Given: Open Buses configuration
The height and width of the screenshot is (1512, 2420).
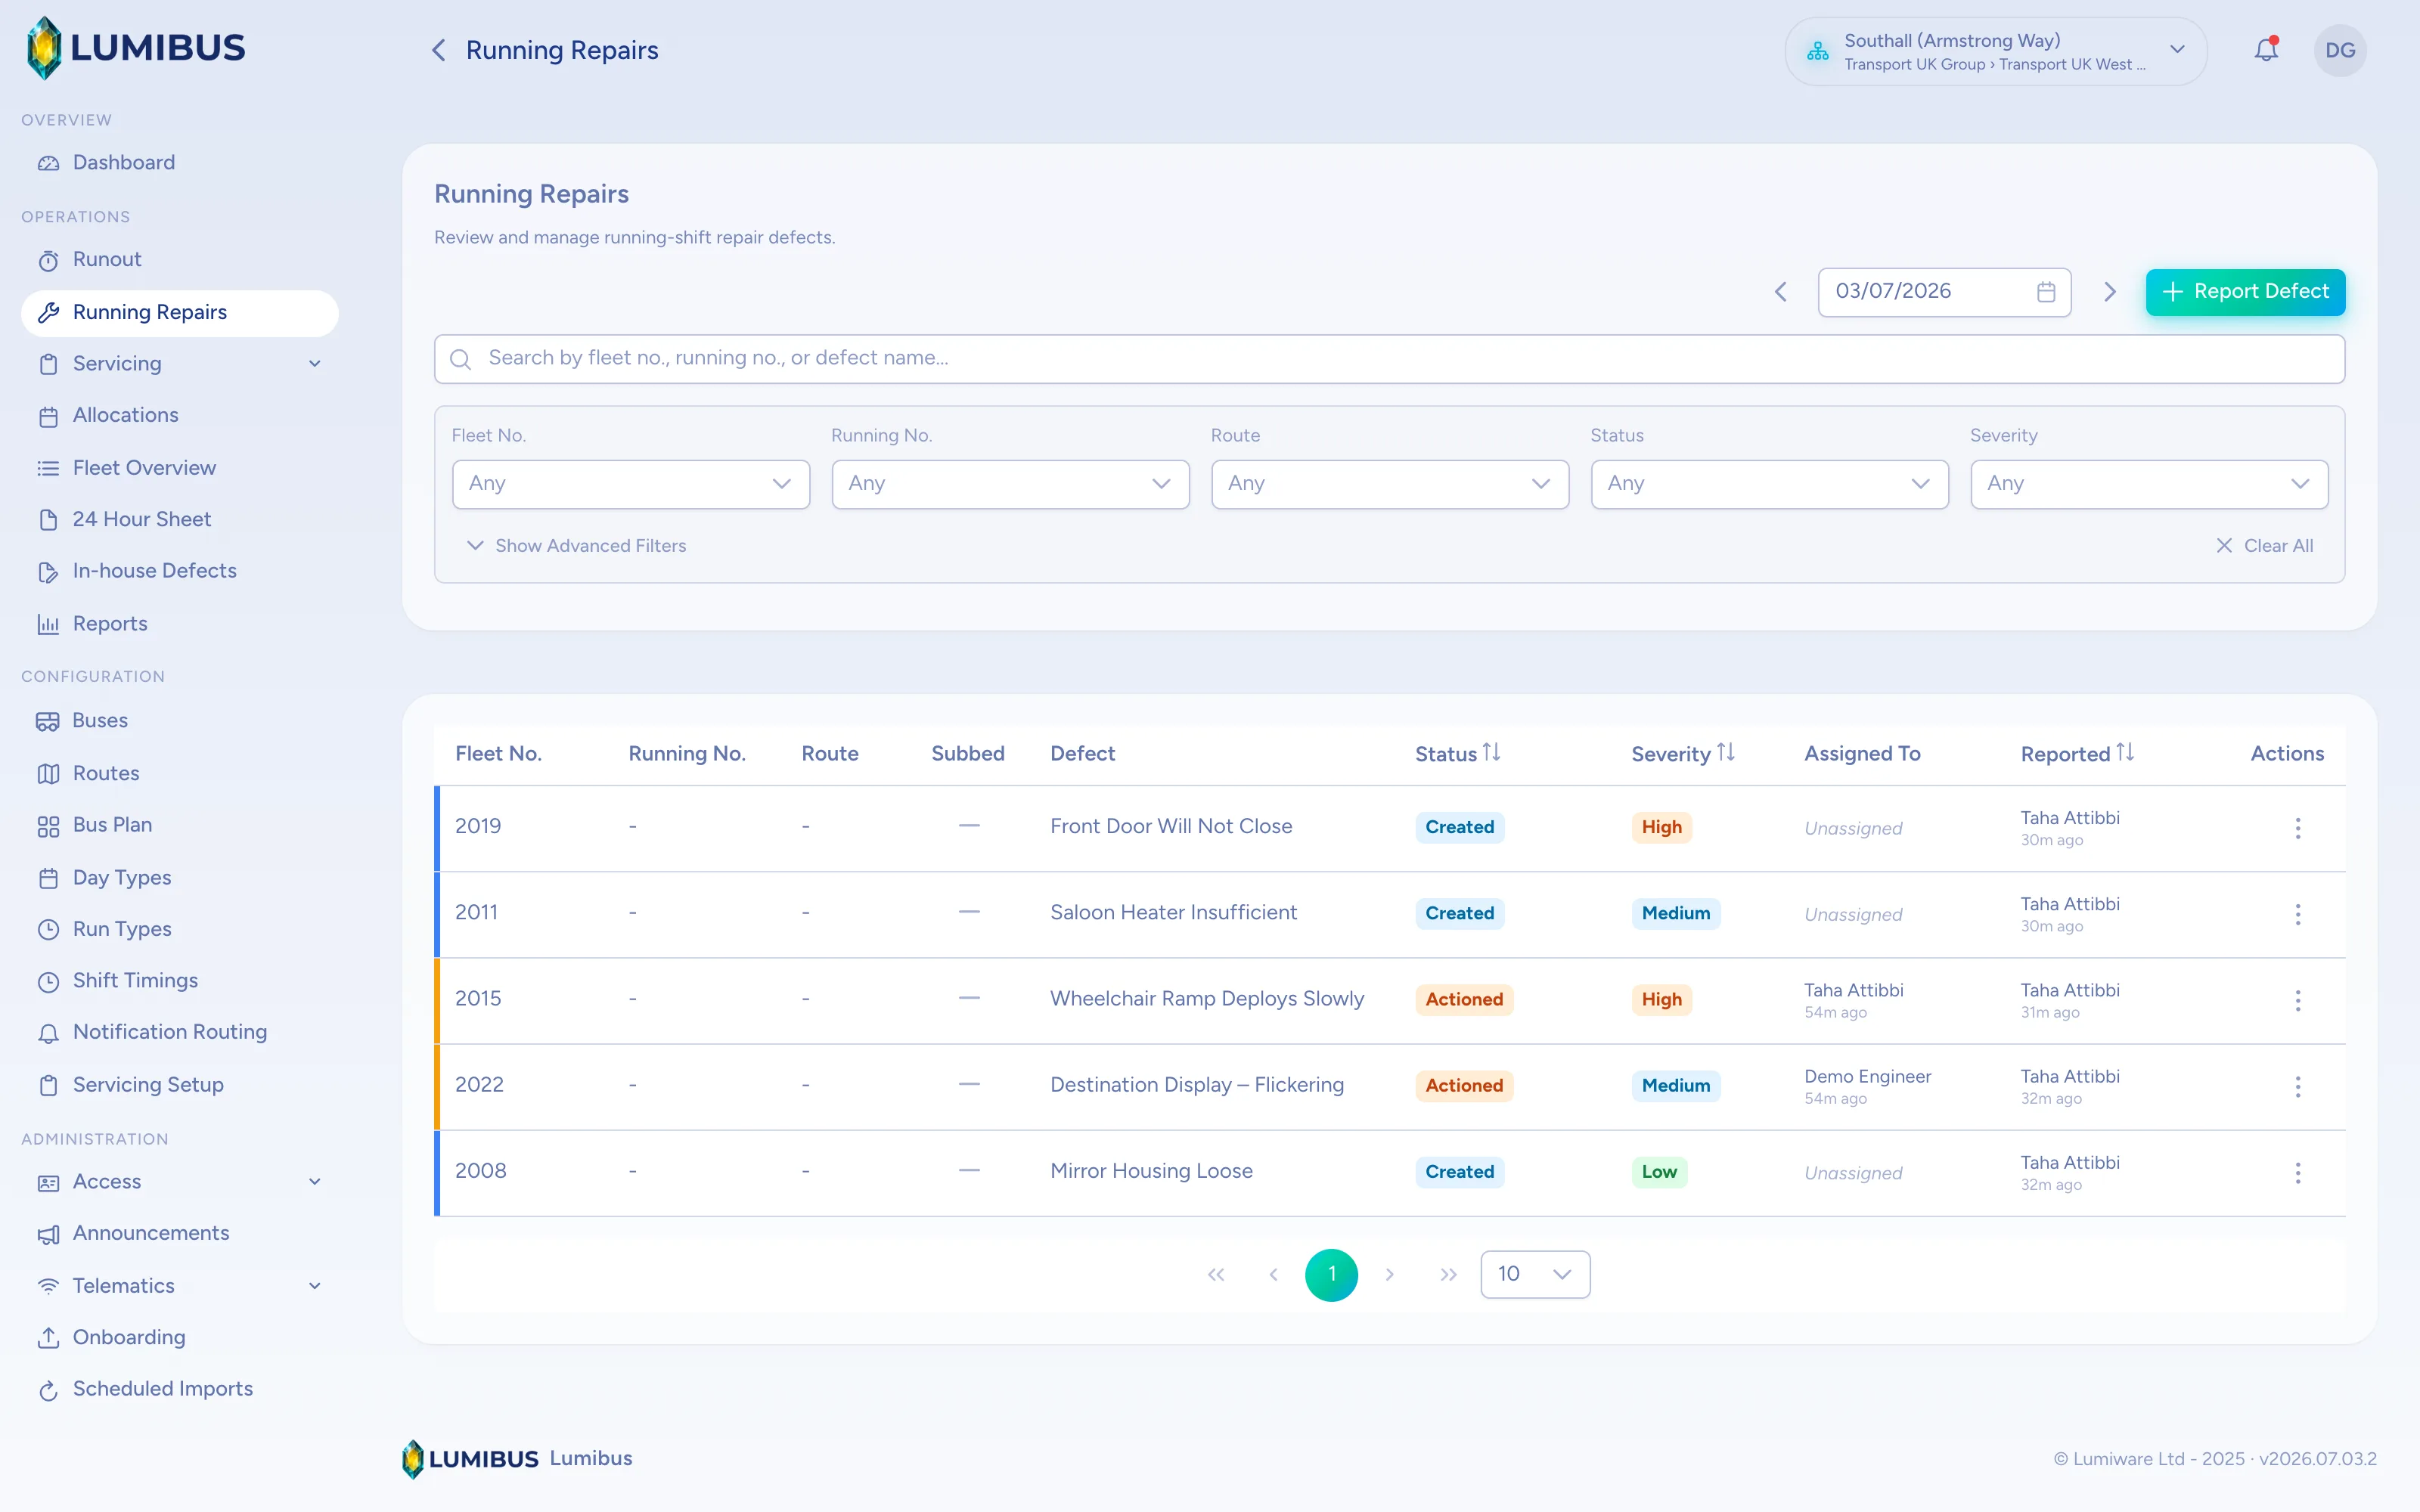Looking at the screenshot, I should pos(180,720).
